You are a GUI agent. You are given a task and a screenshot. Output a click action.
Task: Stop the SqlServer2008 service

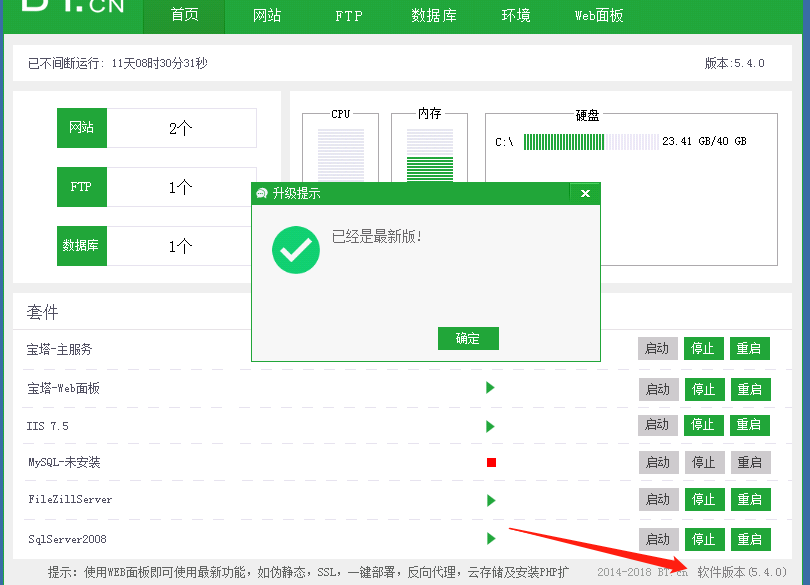point(704,539)
